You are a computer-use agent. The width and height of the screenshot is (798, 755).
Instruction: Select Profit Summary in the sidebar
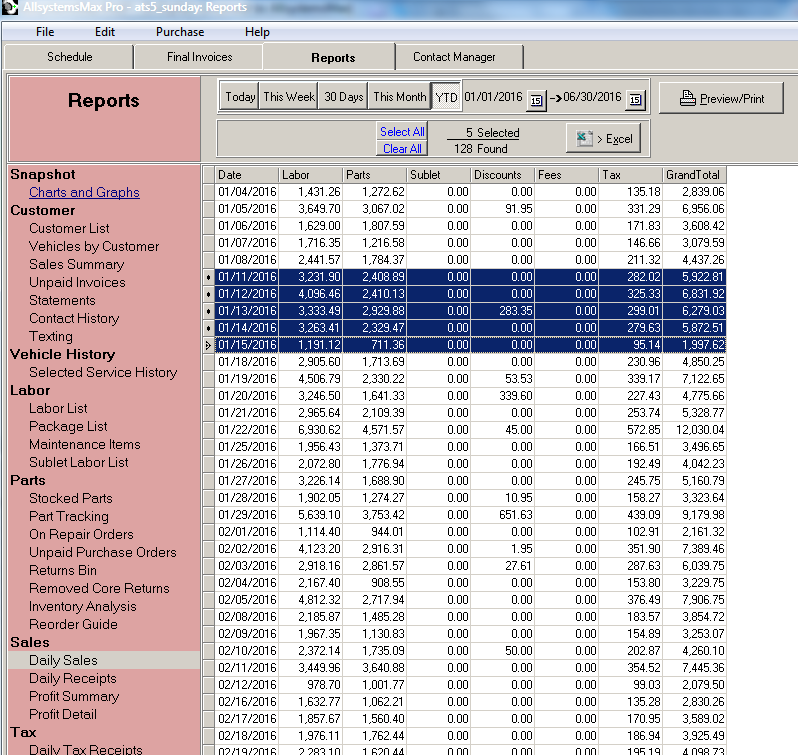(74, 696)
